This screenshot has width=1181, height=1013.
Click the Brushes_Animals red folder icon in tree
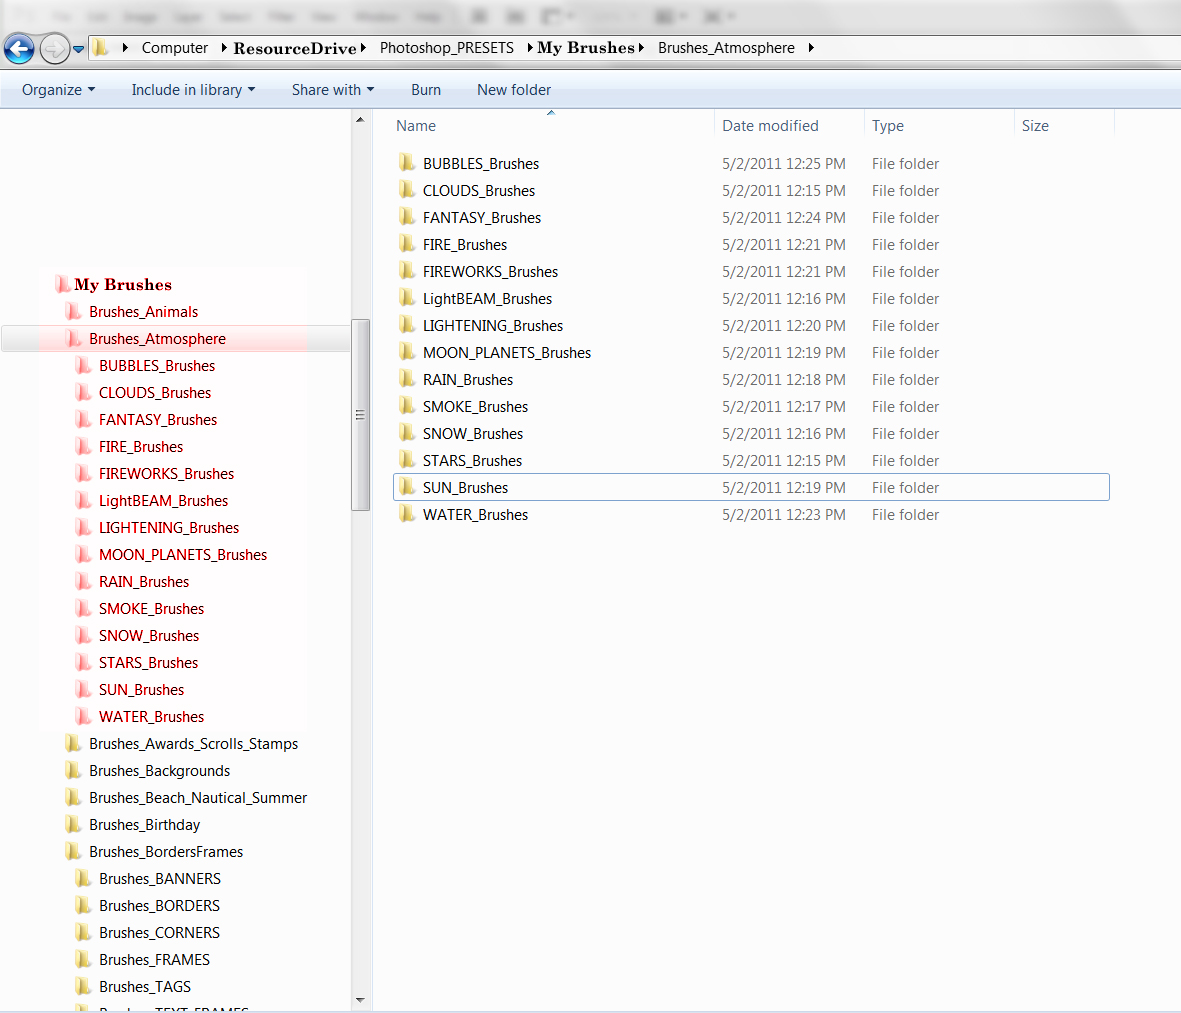73,312
